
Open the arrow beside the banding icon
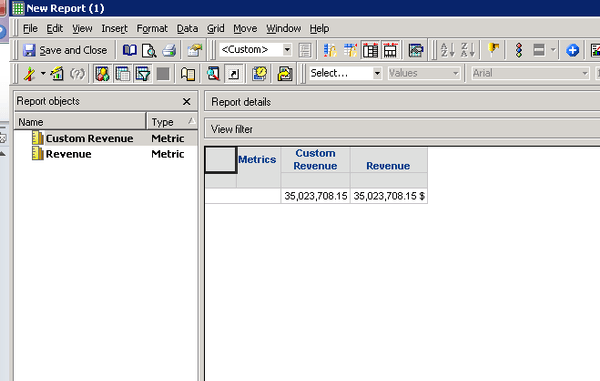553,50
